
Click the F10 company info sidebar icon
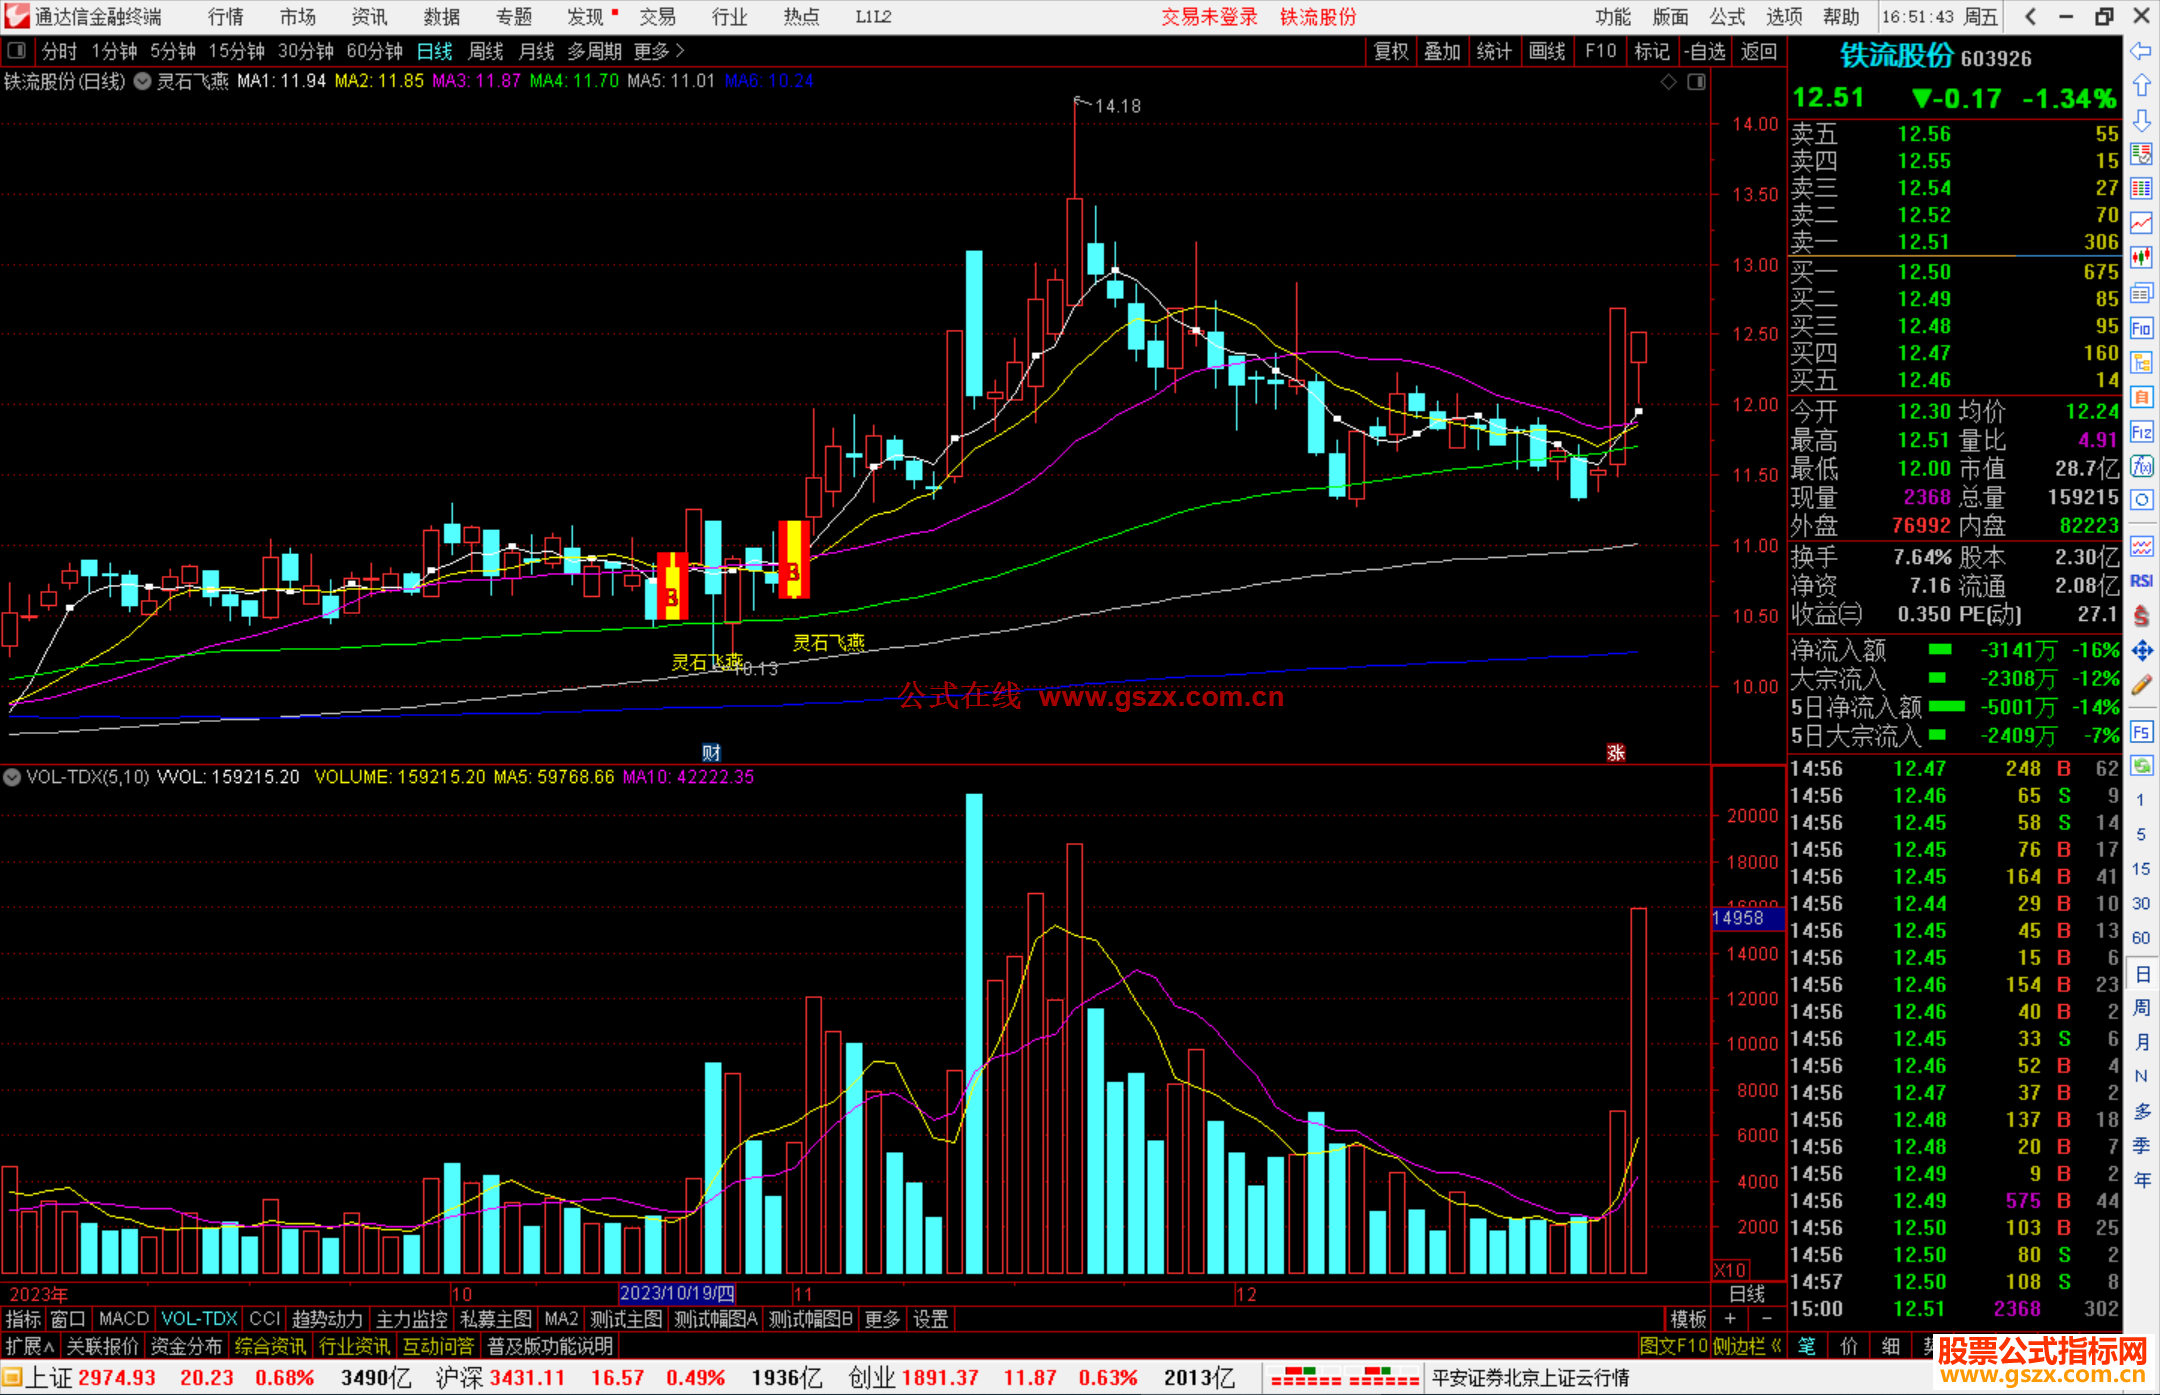coord(2141,328)
